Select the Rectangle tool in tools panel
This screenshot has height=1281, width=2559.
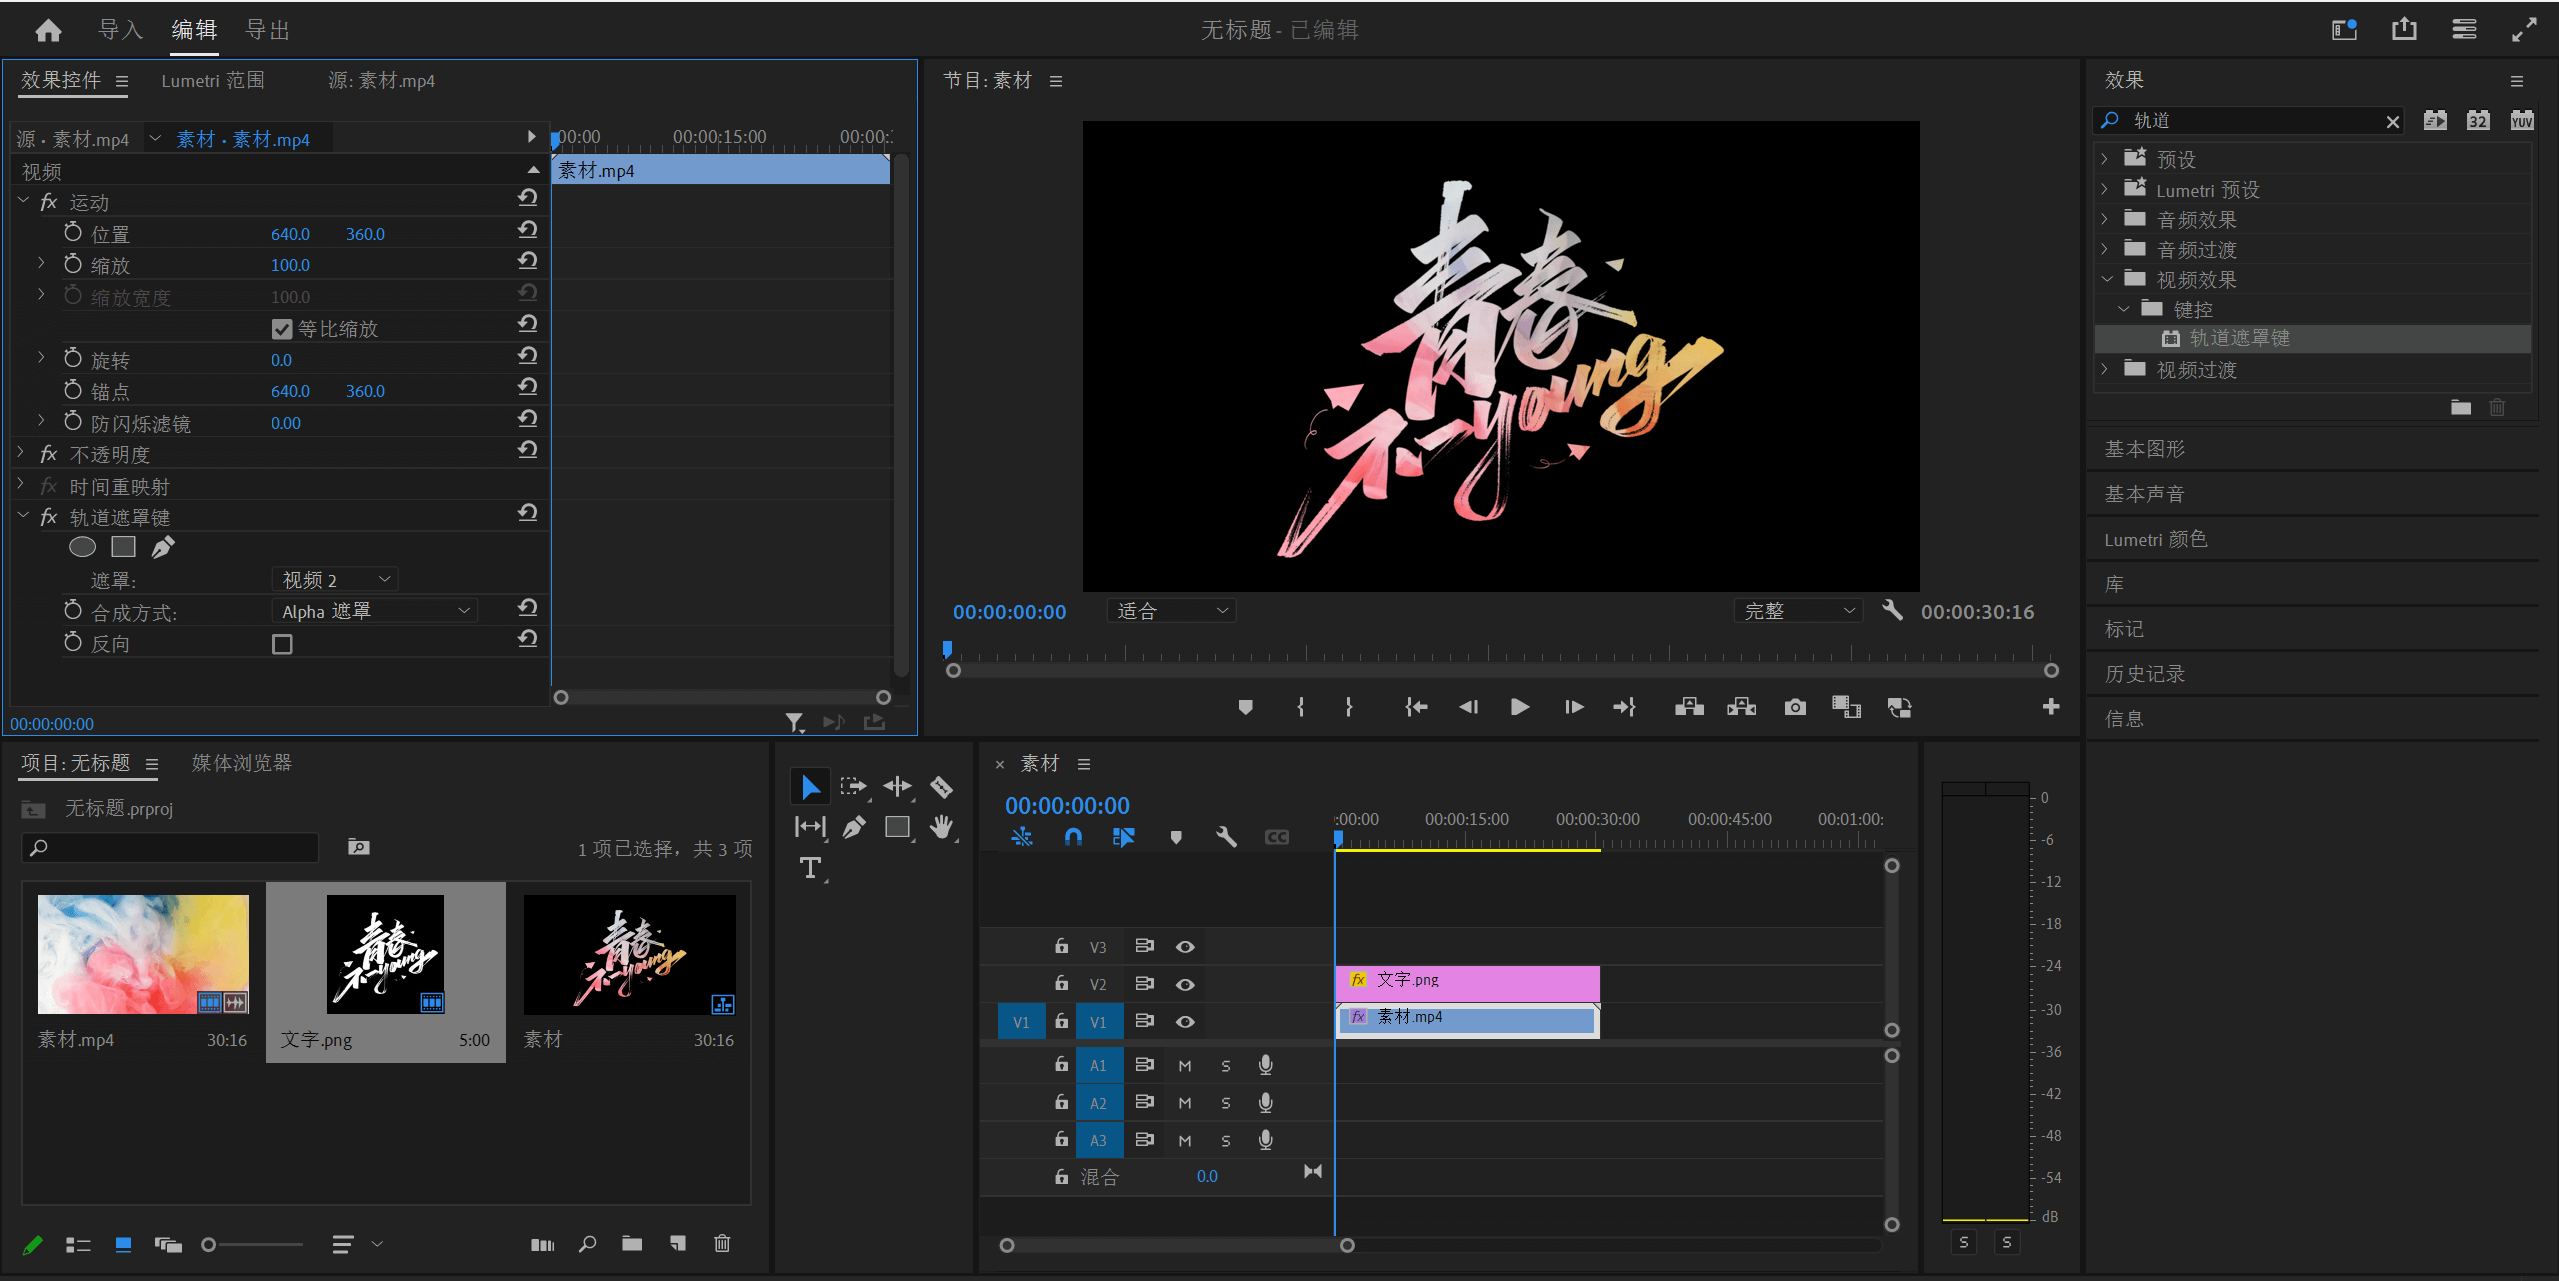(x=898, y=827)
